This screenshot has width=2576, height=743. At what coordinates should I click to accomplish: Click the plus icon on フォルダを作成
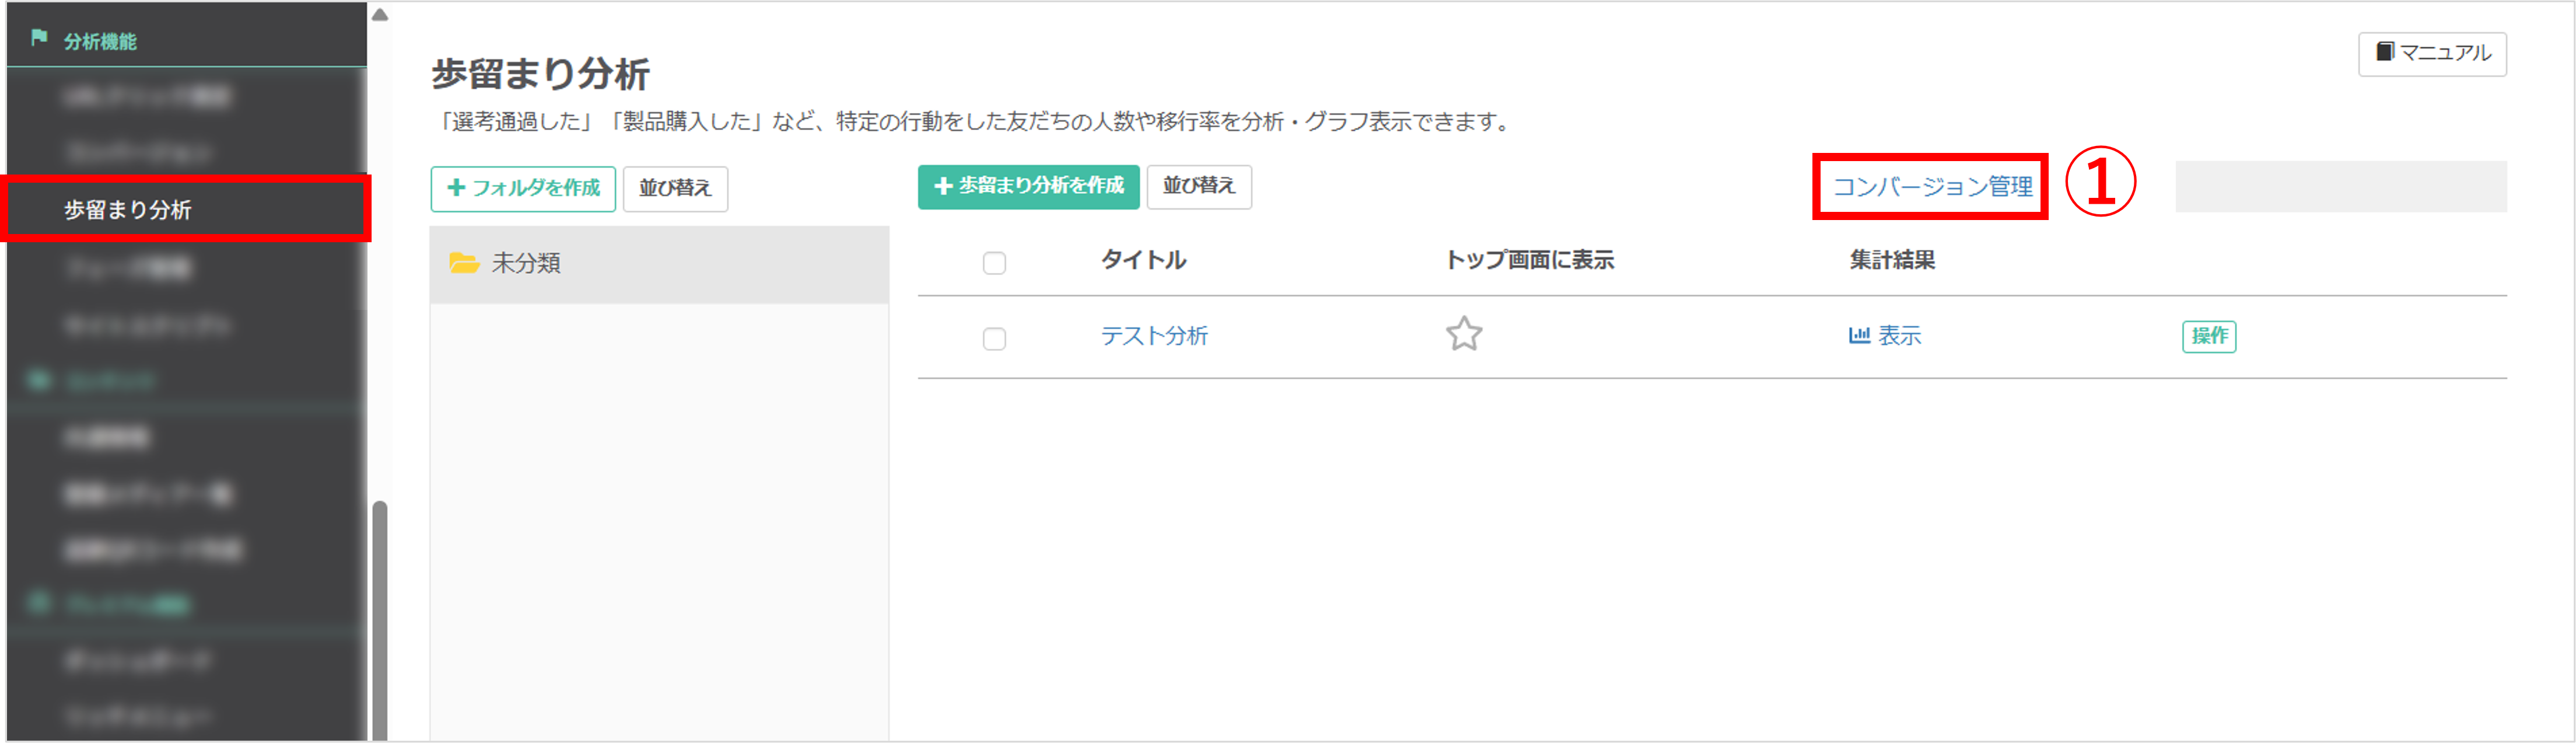click(x=456, y=188)
